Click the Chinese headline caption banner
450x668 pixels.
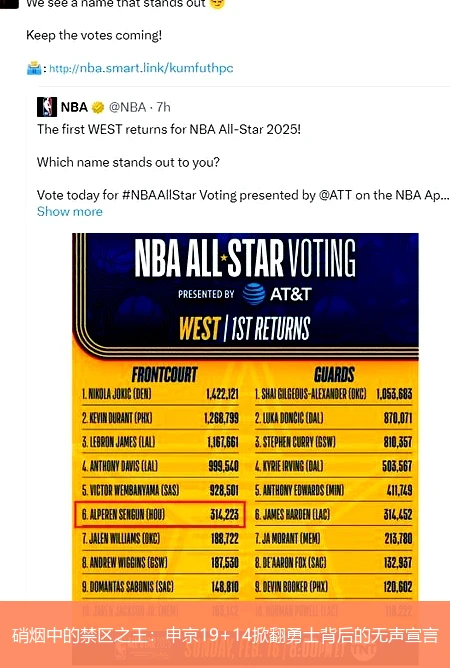pyautogui.click(x=225, y=634)
